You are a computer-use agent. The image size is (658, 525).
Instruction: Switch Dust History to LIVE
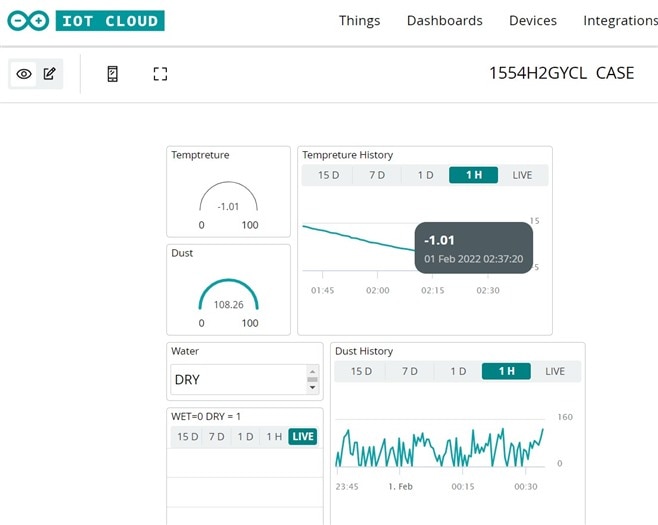(555, 371)
